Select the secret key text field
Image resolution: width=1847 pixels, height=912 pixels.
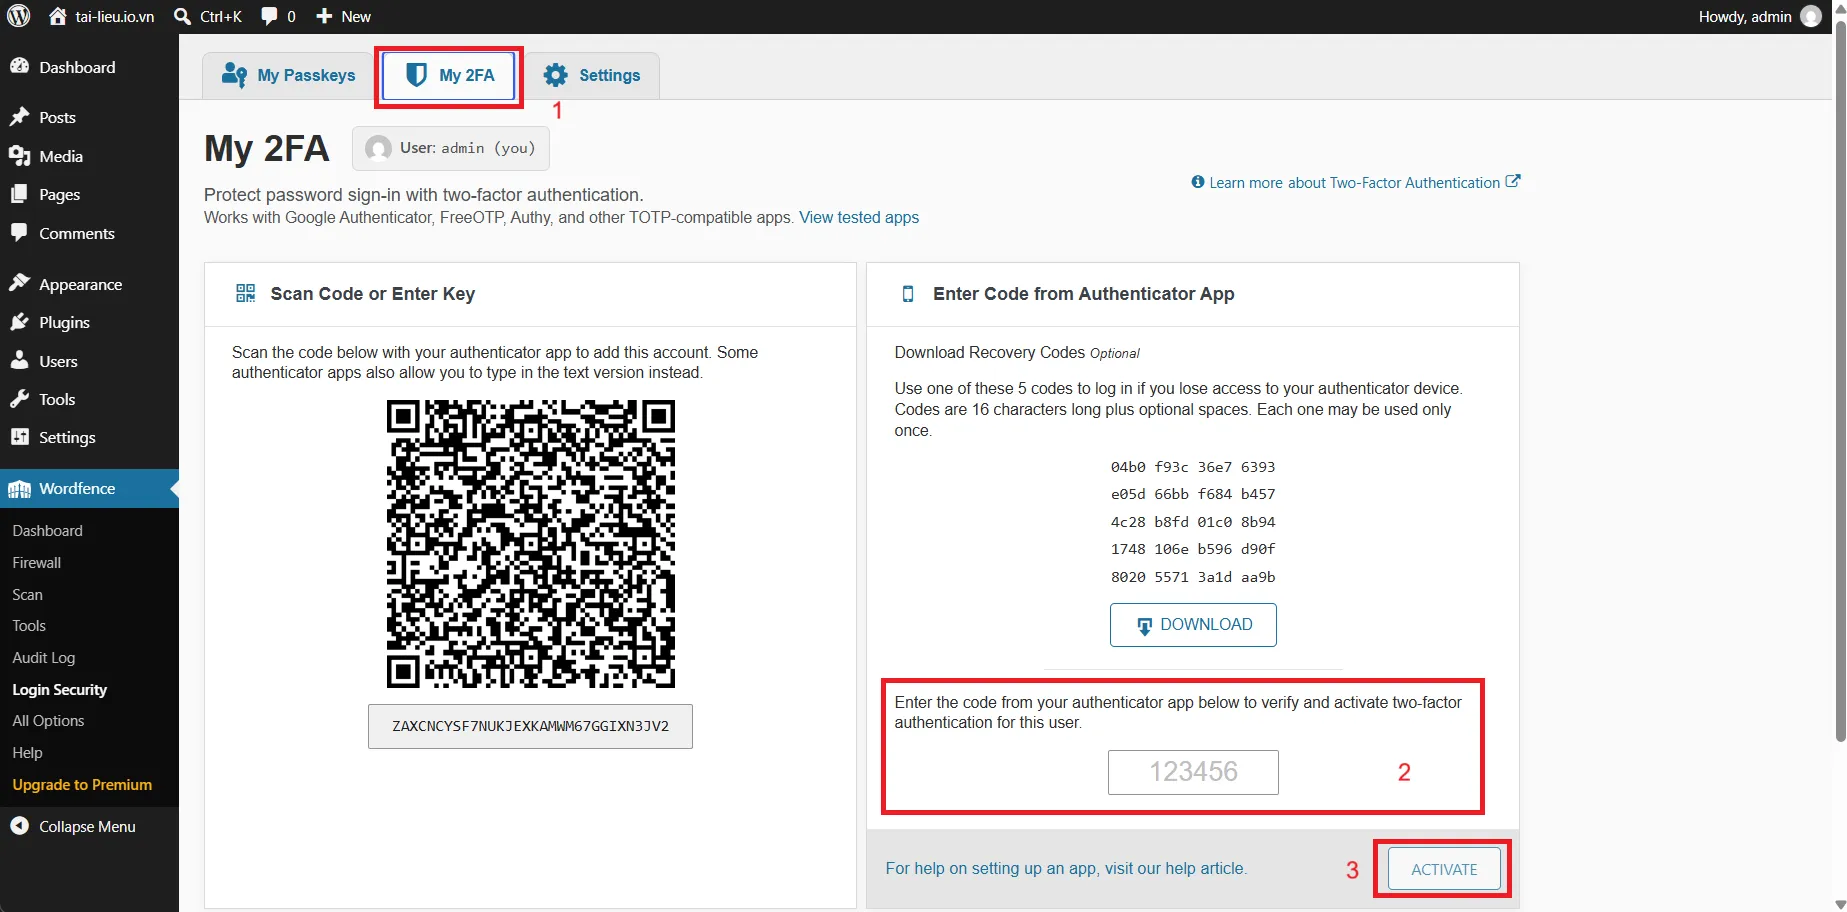tap(530, 726)
